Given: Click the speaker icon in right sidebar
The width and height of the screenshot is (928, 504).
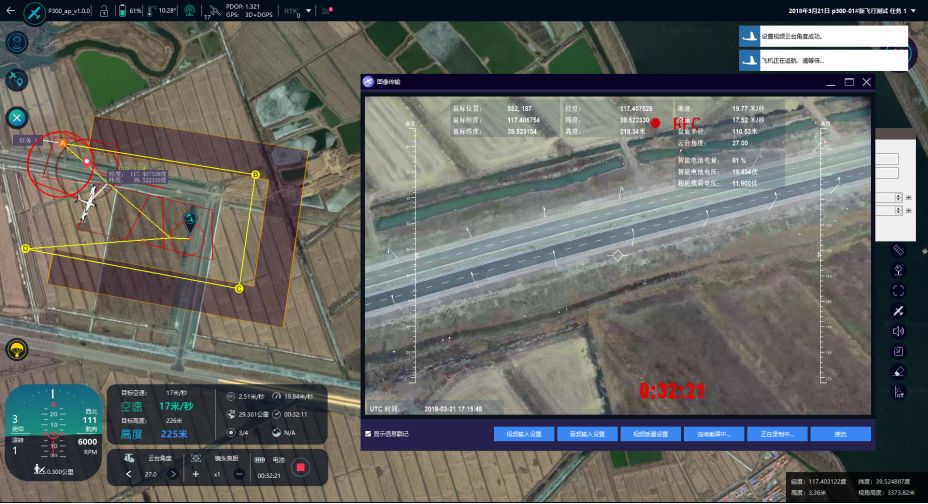Looking at the screenshot, I should point(897,331).
